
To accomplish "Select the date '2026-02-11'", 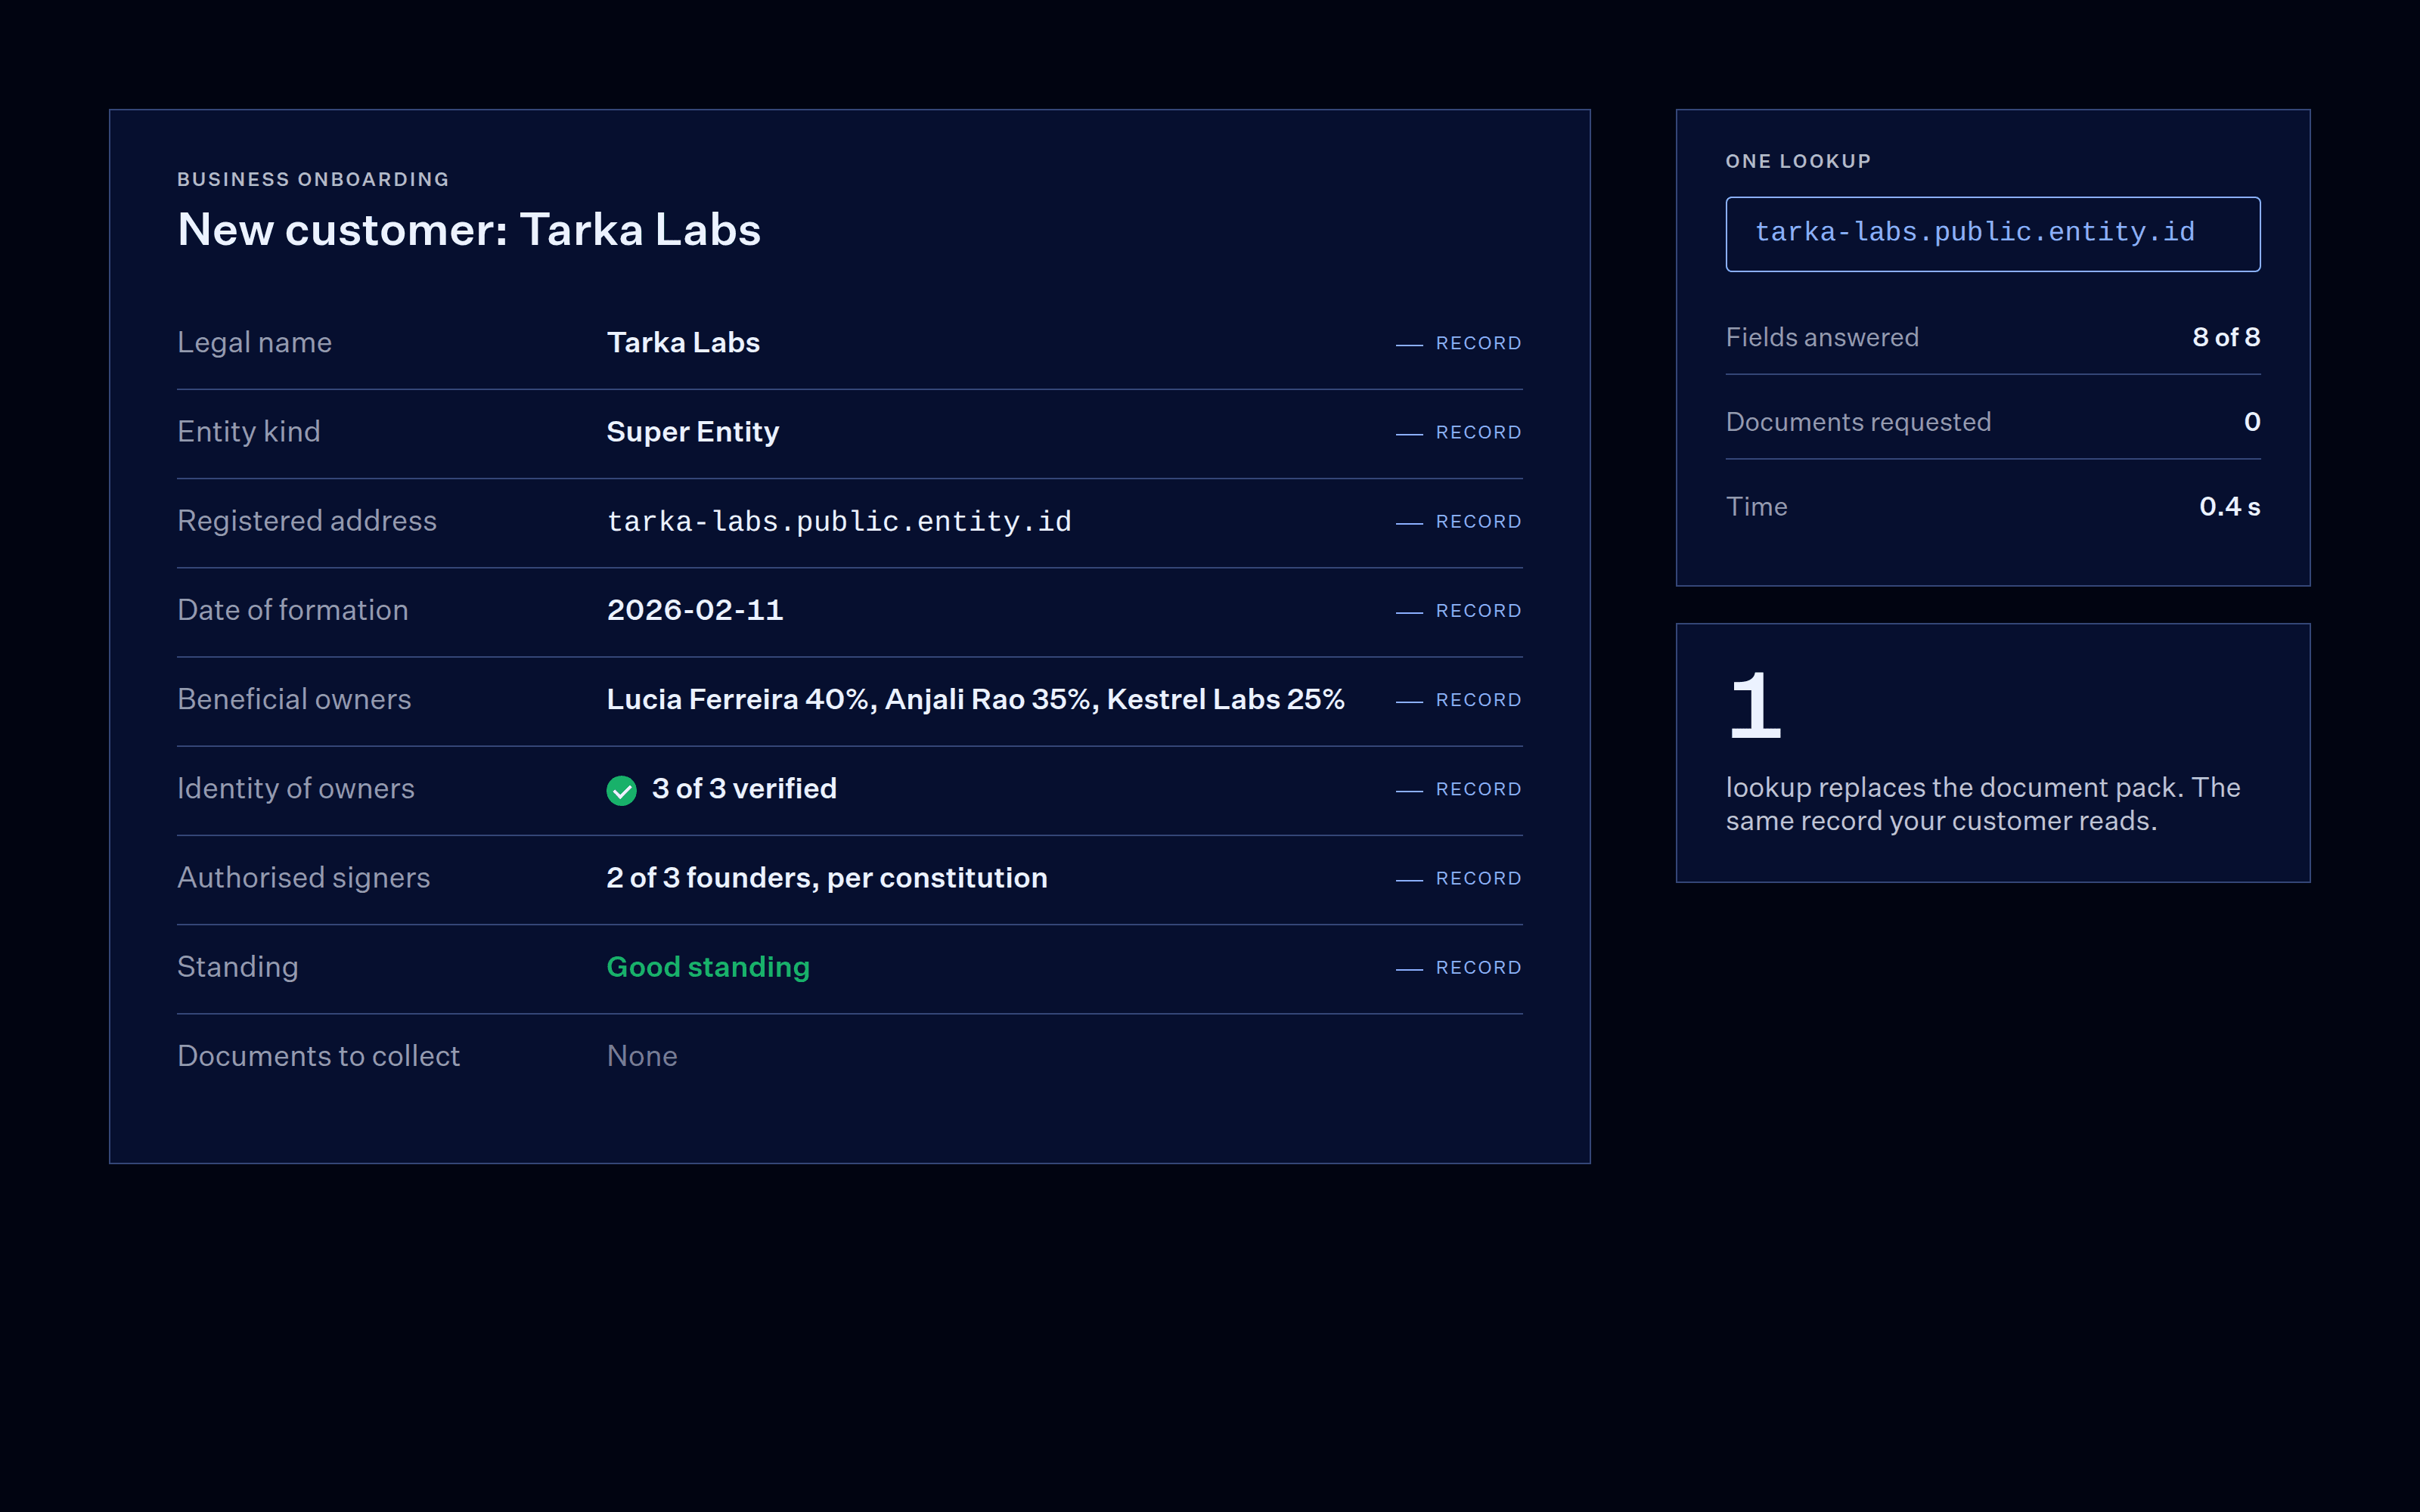I will (x=694, y=610).
